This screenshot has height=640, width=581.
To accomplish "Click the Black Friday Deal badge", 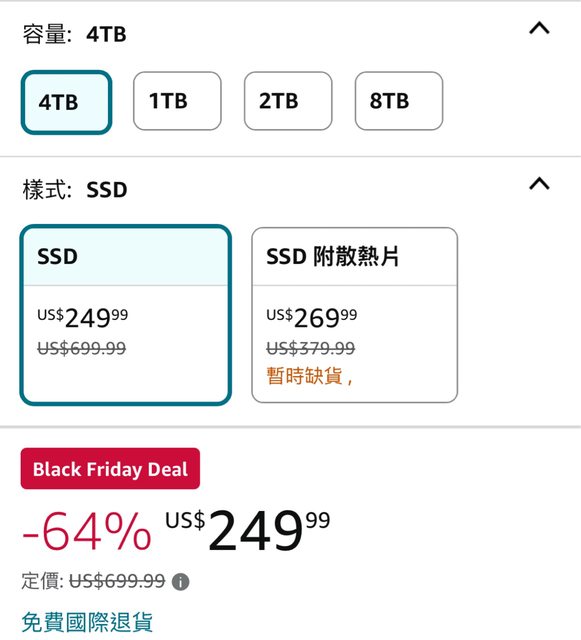I will point(110,469).
